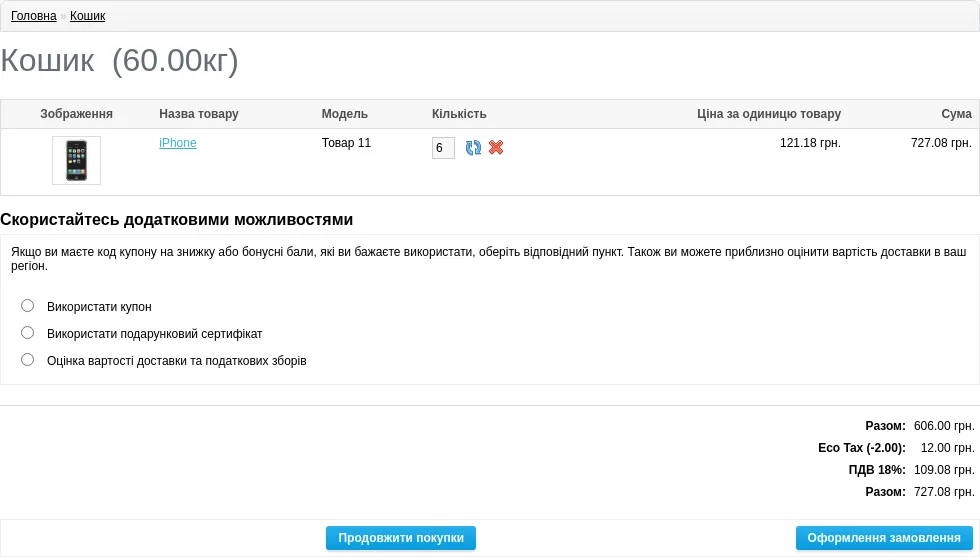Choose Оцінка вартості доставки radio button

click(28, 359)
